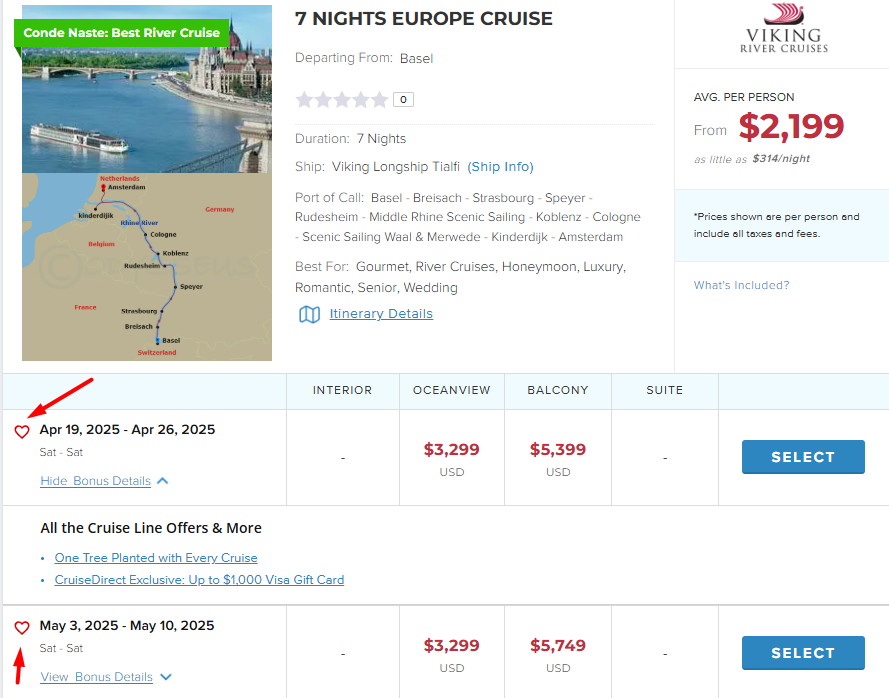
Task: Open CruiseDirect Exclusive Visa Gift Card offer
Action: click(199, 580)
